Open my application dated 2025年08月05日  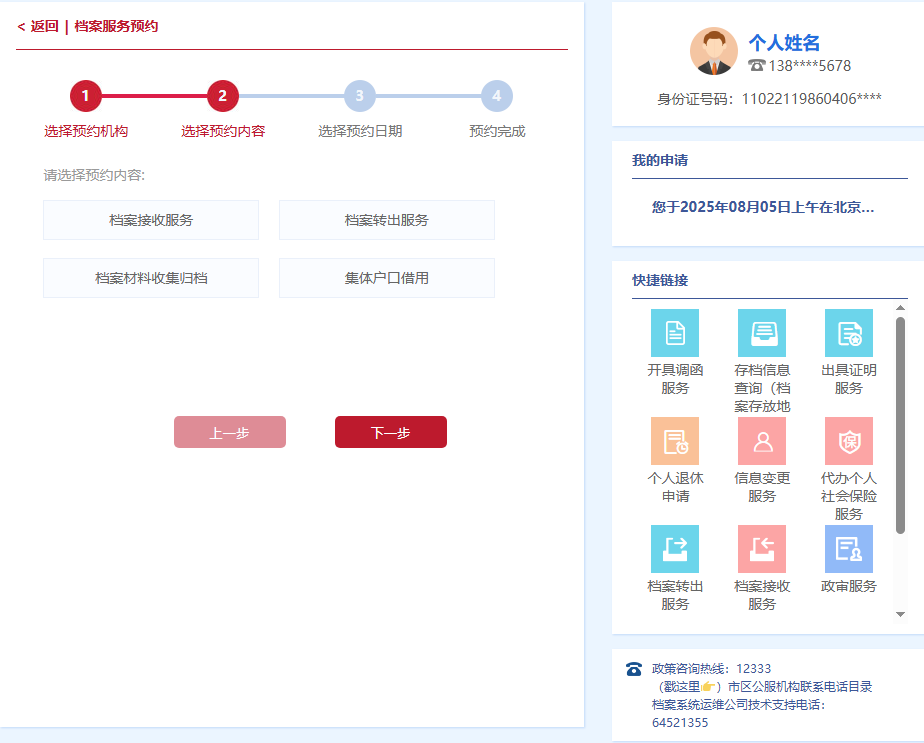pyautogui.click(x=763, y=207)
